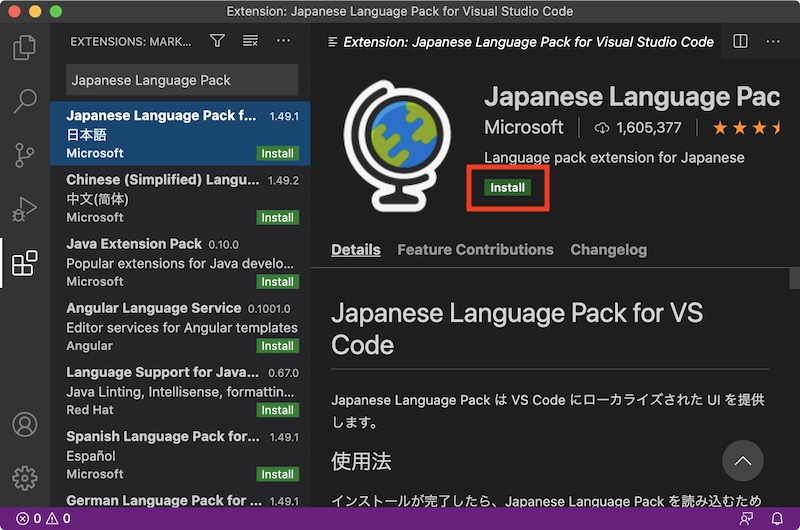Click the Red Hat publisher name

[90, 410]
